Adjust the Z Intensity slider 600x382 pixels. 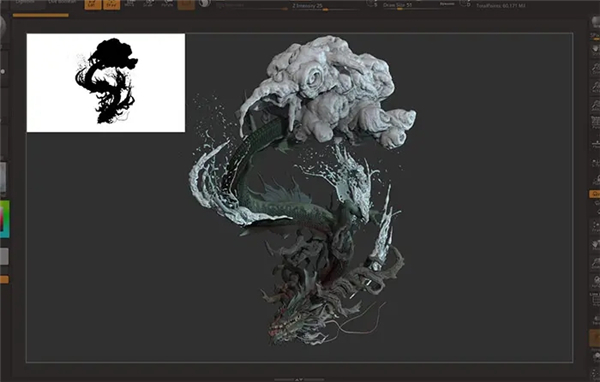324,7
